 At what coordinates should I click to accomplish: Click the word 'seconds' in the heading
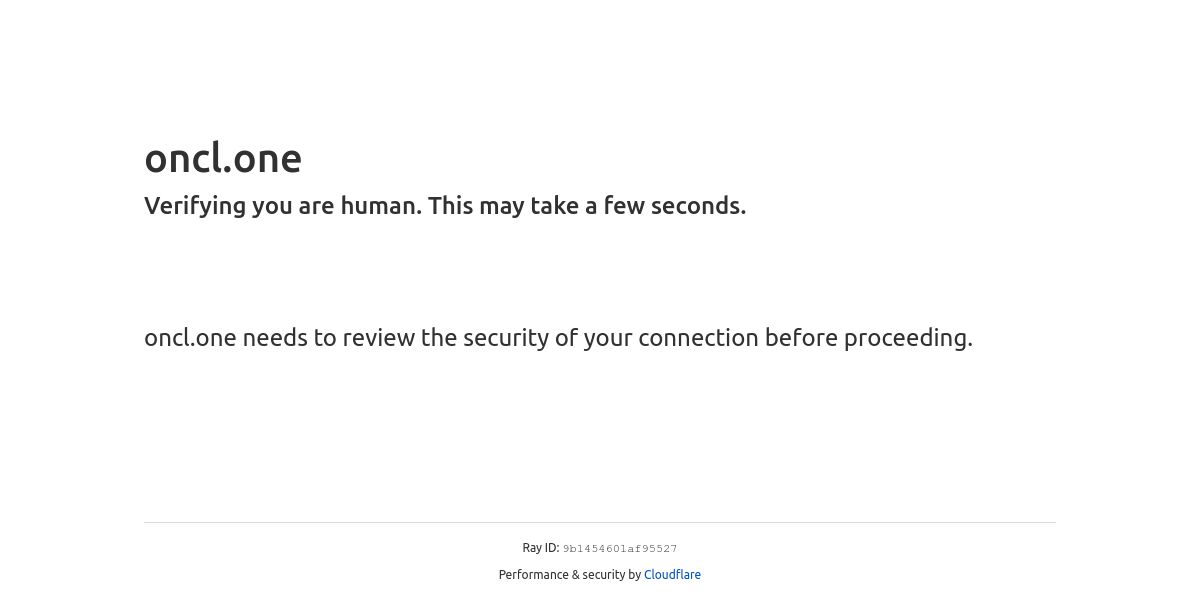[698, 206]
